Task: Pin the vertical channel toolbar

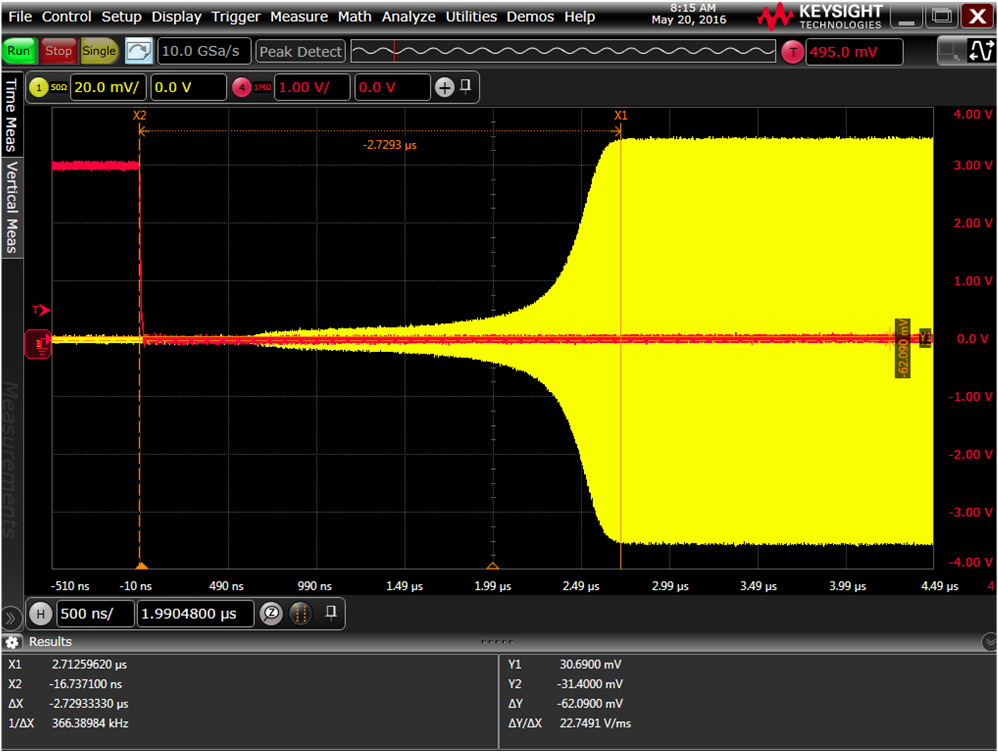Action: [466, 87]
